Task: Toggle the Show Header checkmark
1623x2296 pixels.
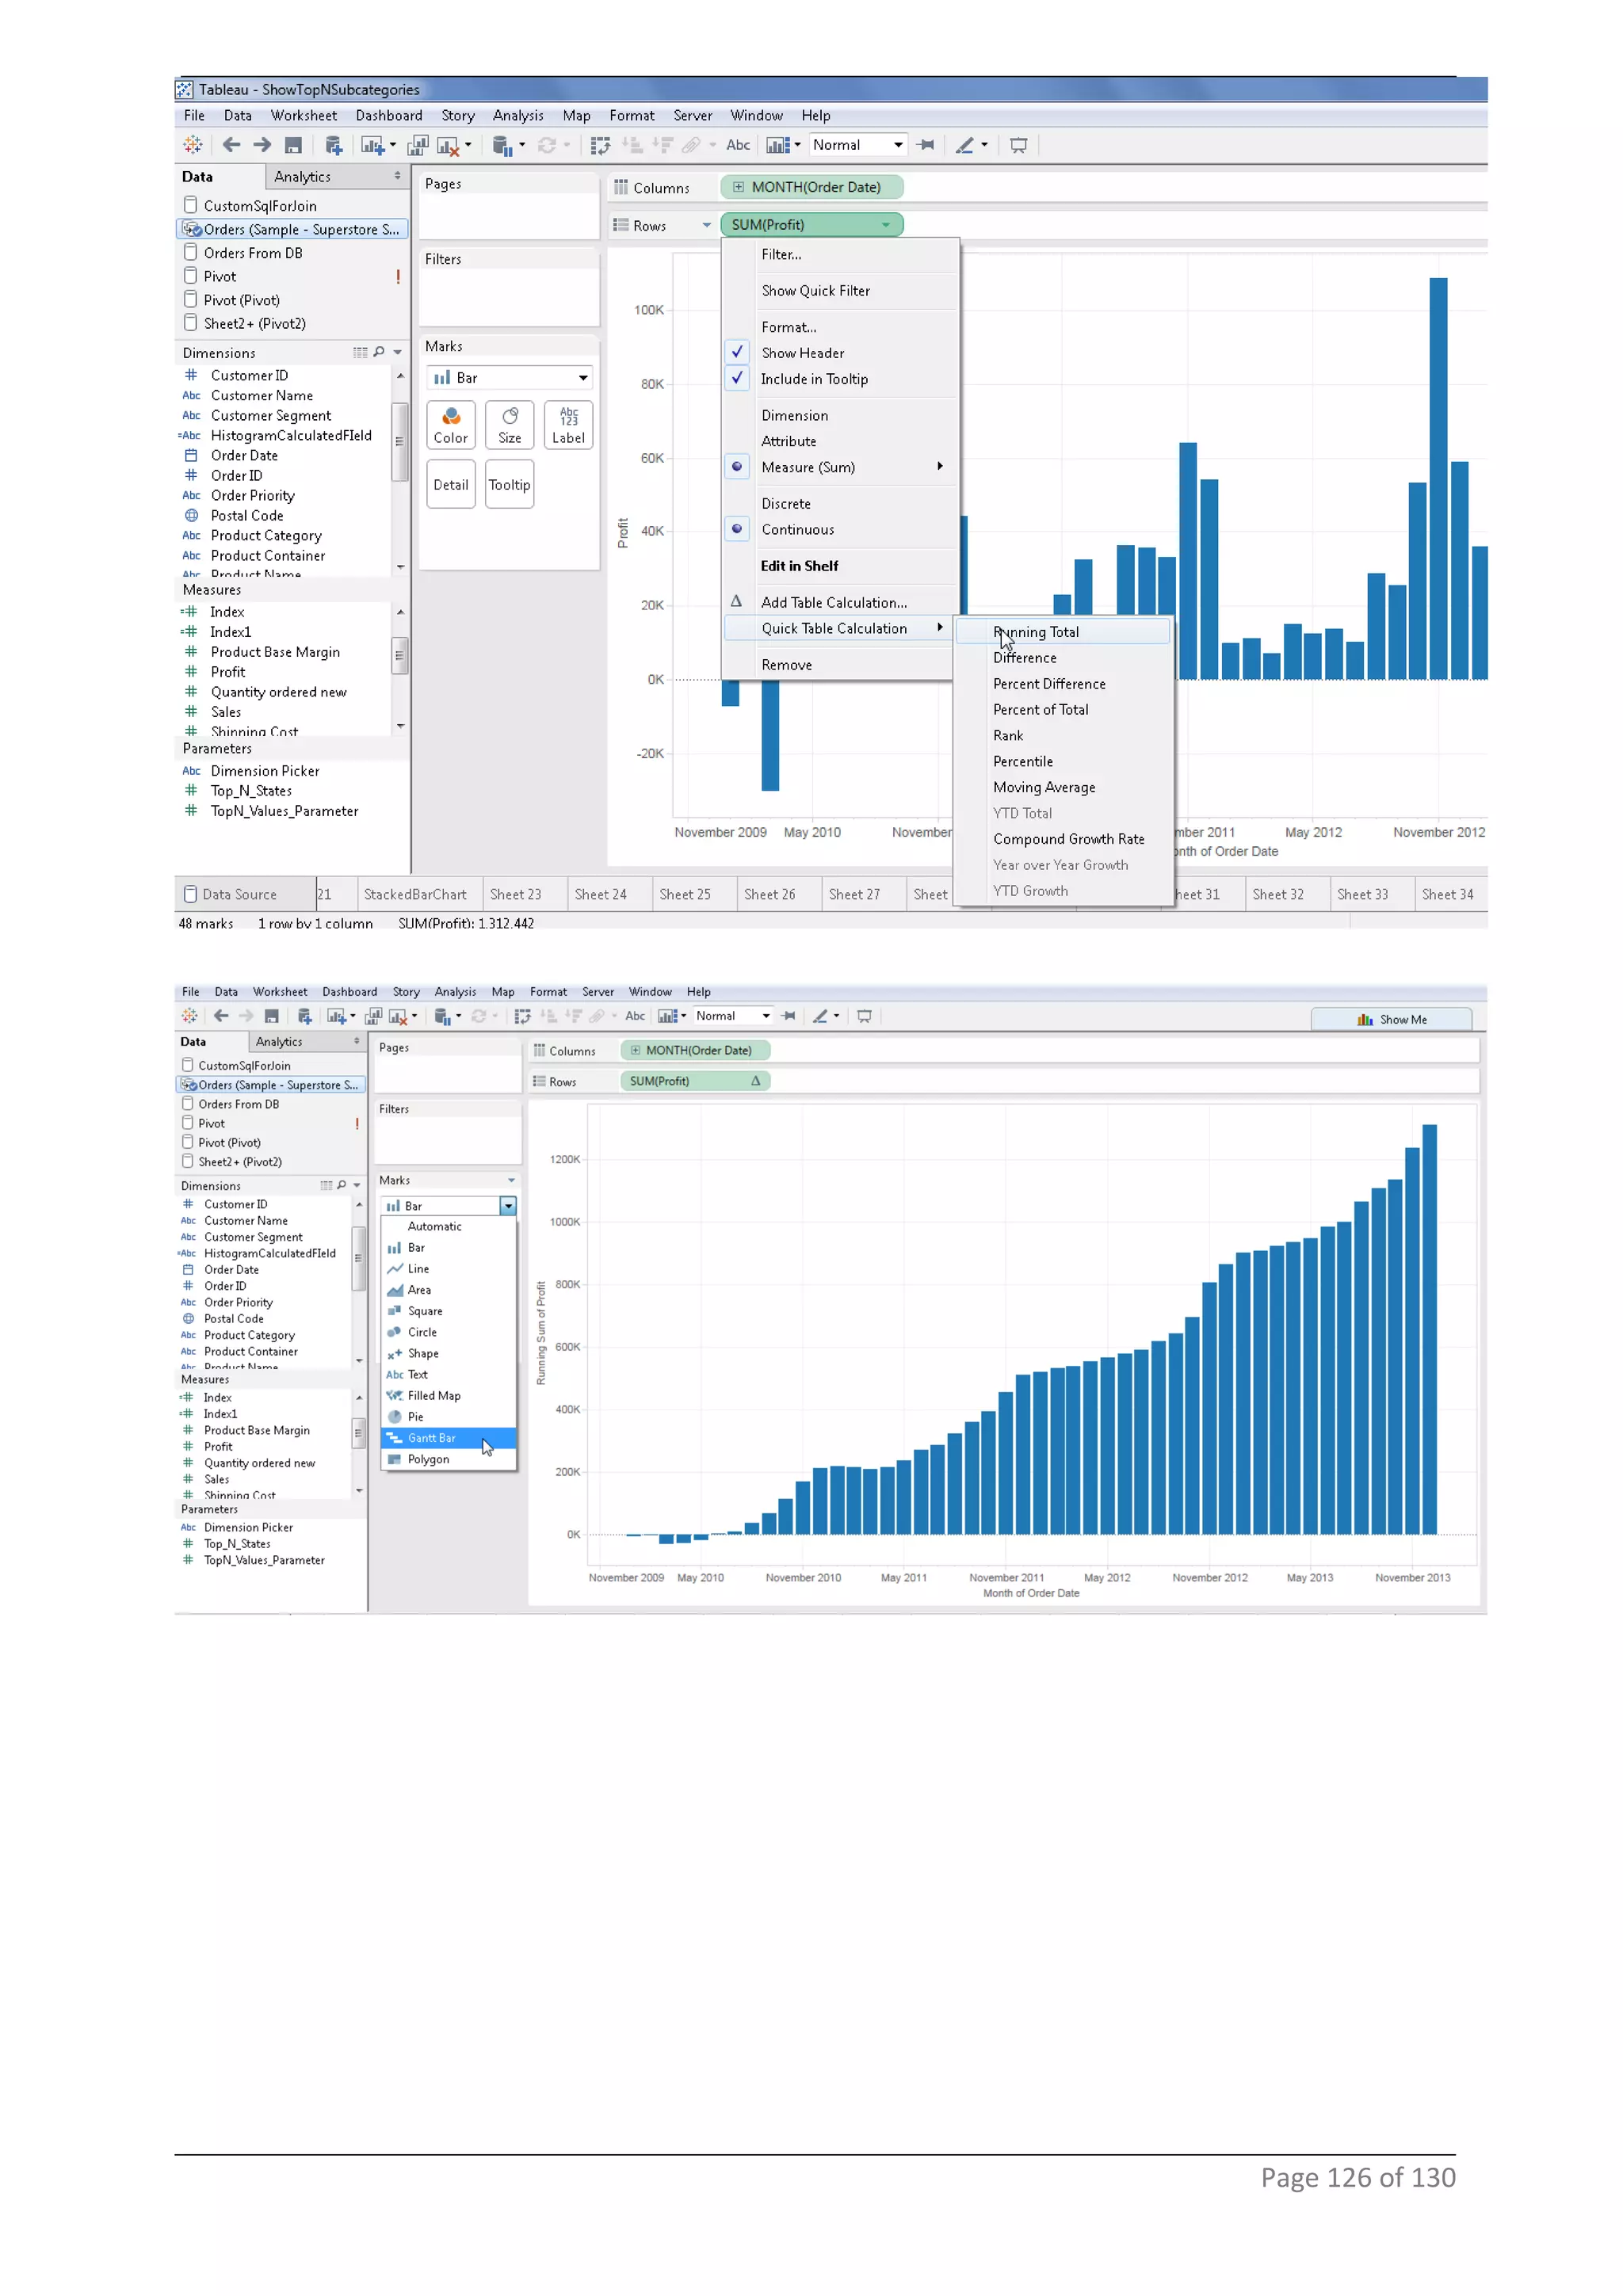Action: pyautogui.click(x=802, y=353)
